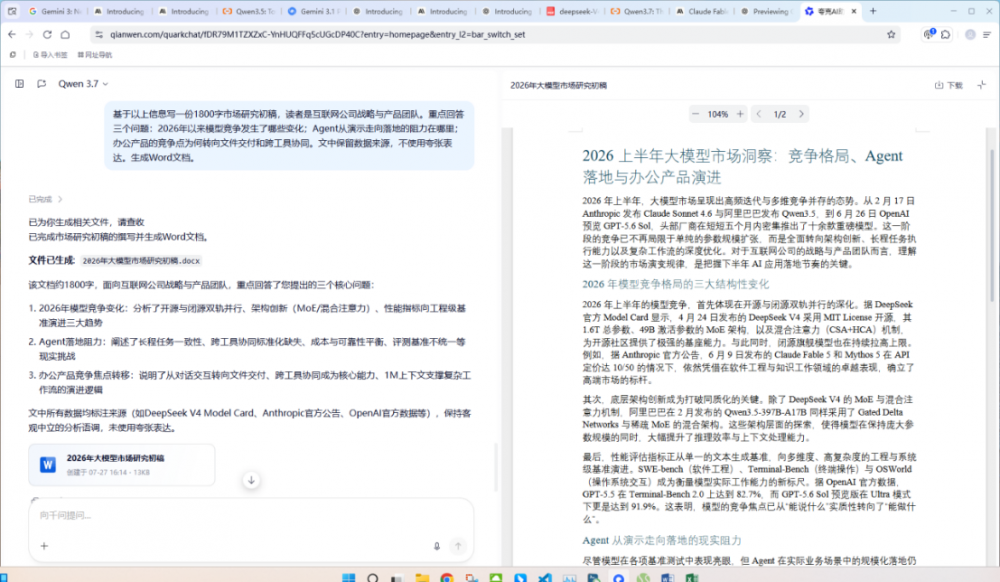Viewport: 1000px width, 582px height.
Task: Expand the 已完成 thinking section
Action: coord(45,200)
